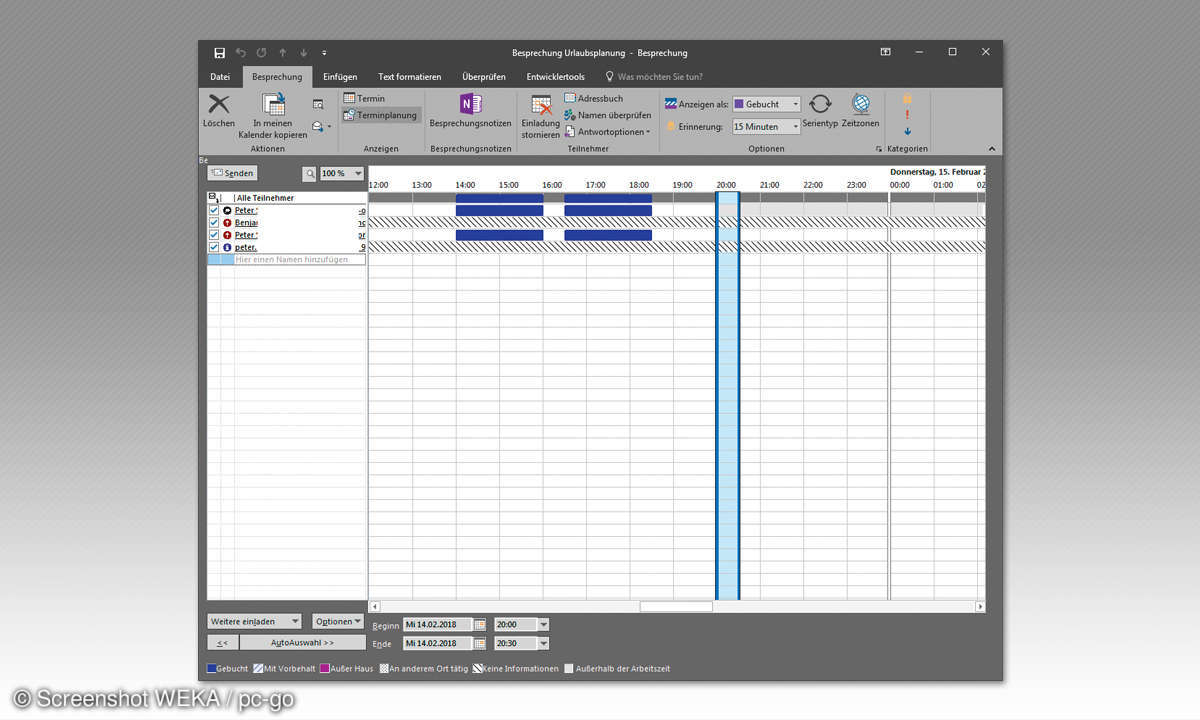Open the Datei tab
Screen dimensions: 1200x720
(220, 77)
